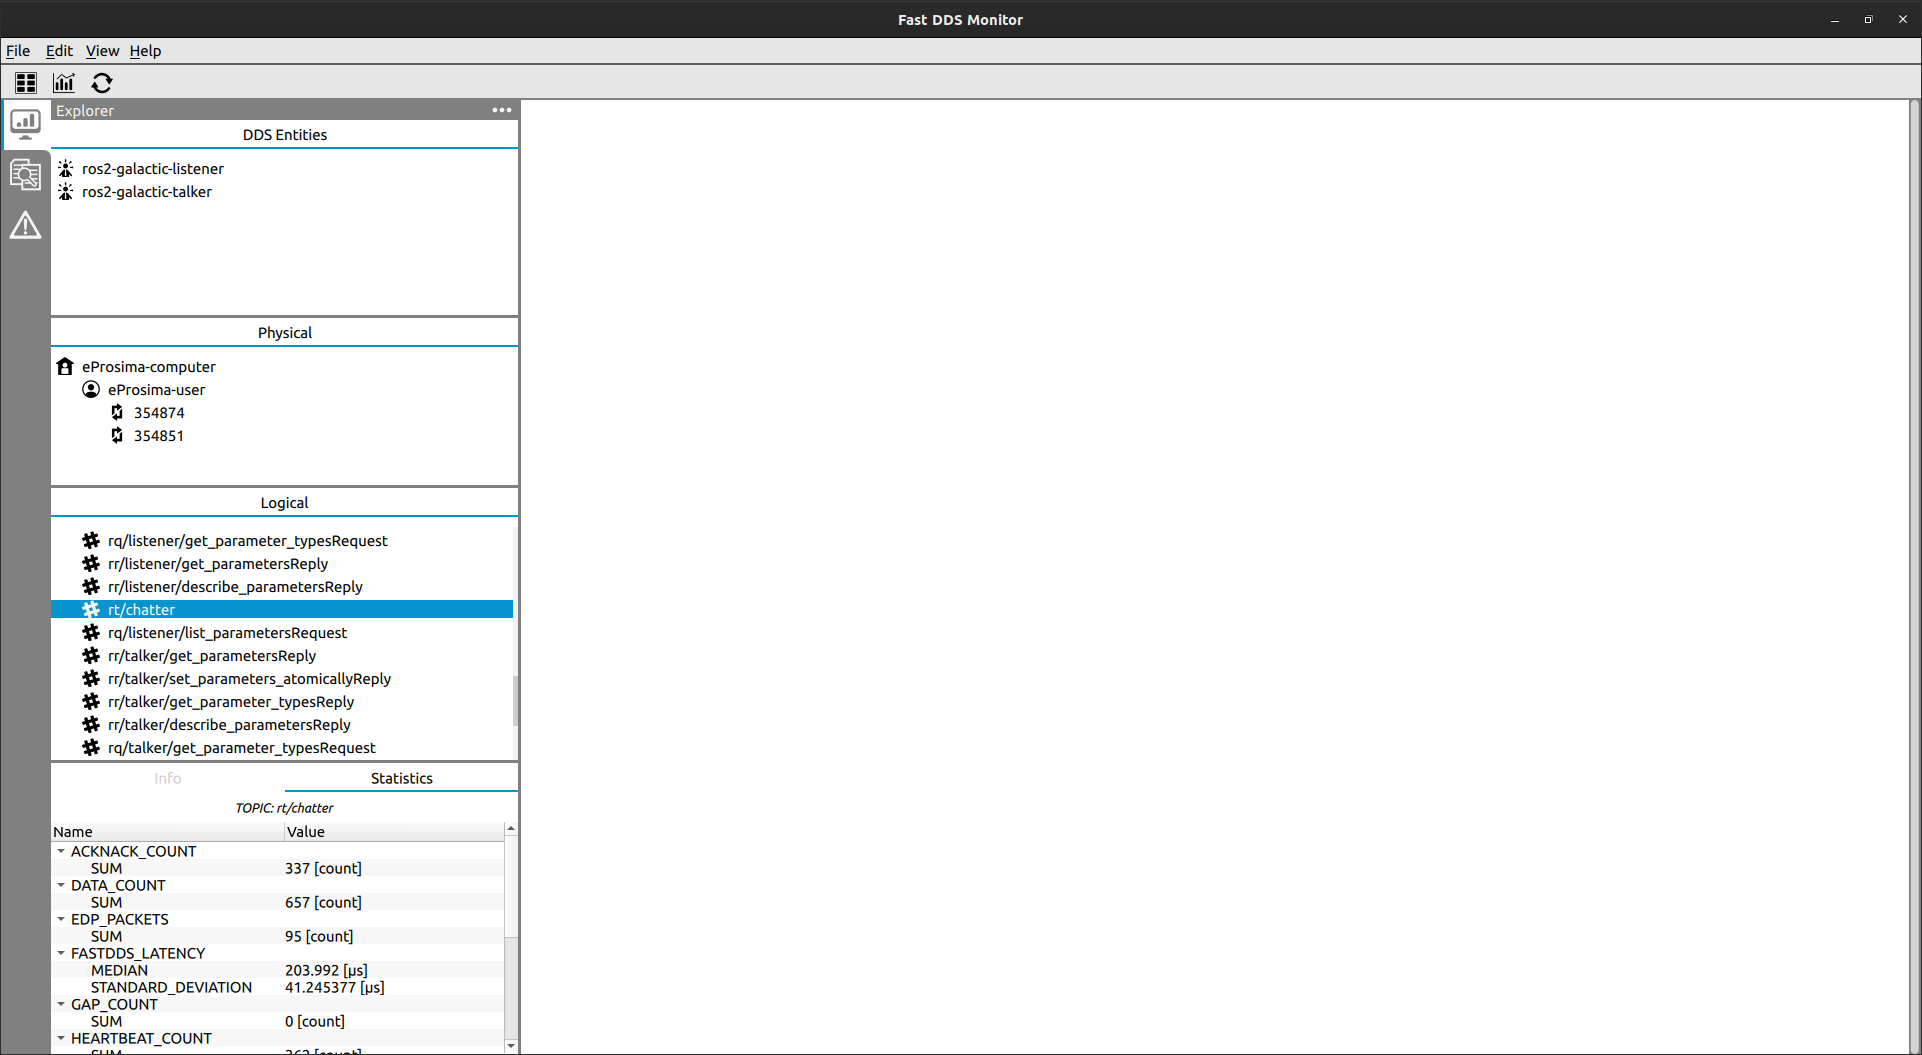Select process 354874 in Physical
Image resolution: width=1922 pixels, height=1055 pixels.
tap(159, 412)
